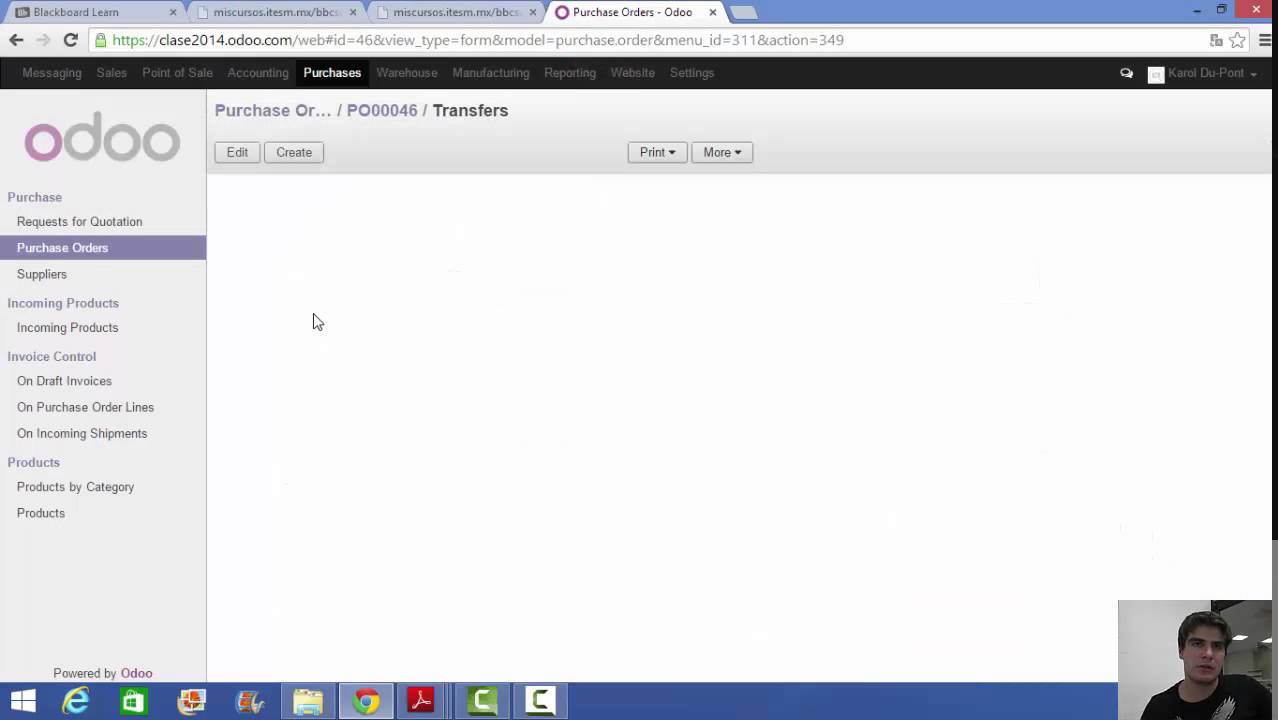Viewport: 1278px width, 720px height.
Task: Open the Messaging menu
Action: 52,73
